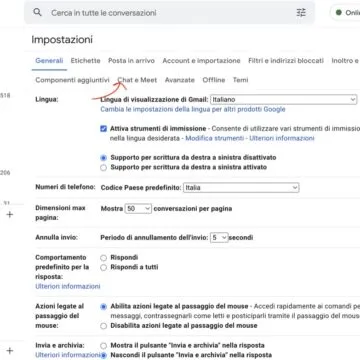Click the 'Annulla invio:' label

56,238
